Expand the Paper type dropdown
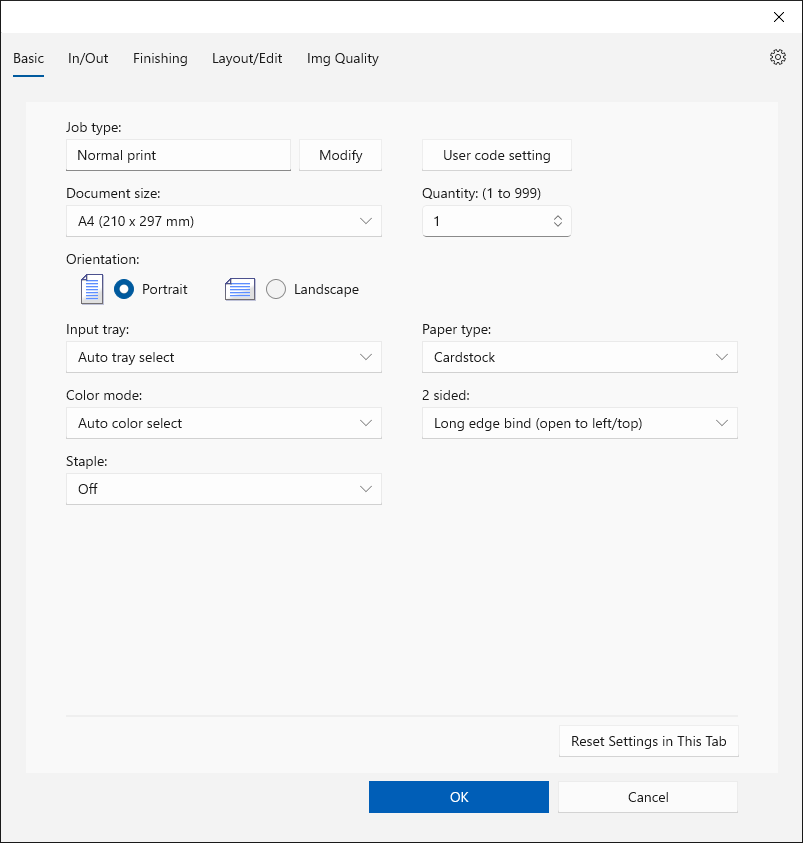 pyautogui.click(x=579, y=357)
